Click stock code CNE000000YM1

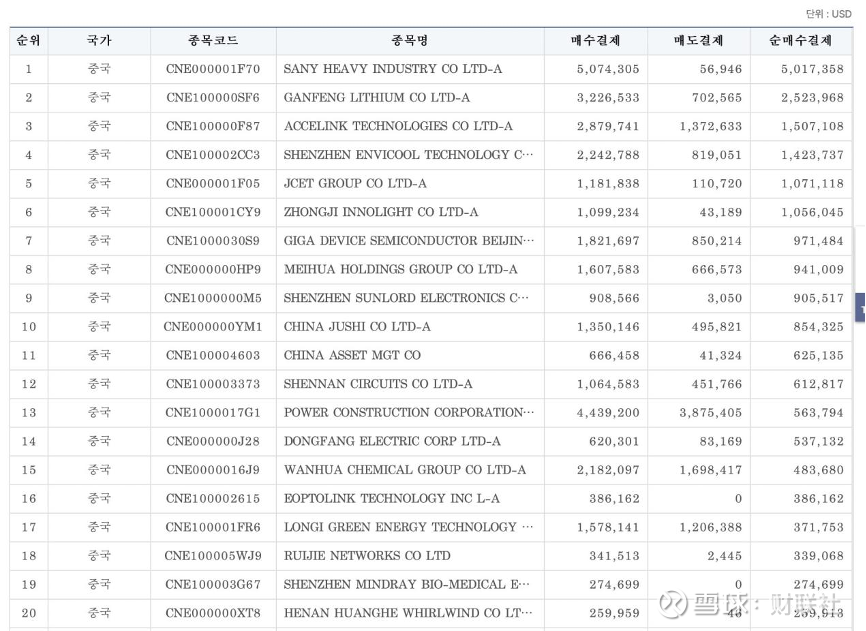point(213,327)
